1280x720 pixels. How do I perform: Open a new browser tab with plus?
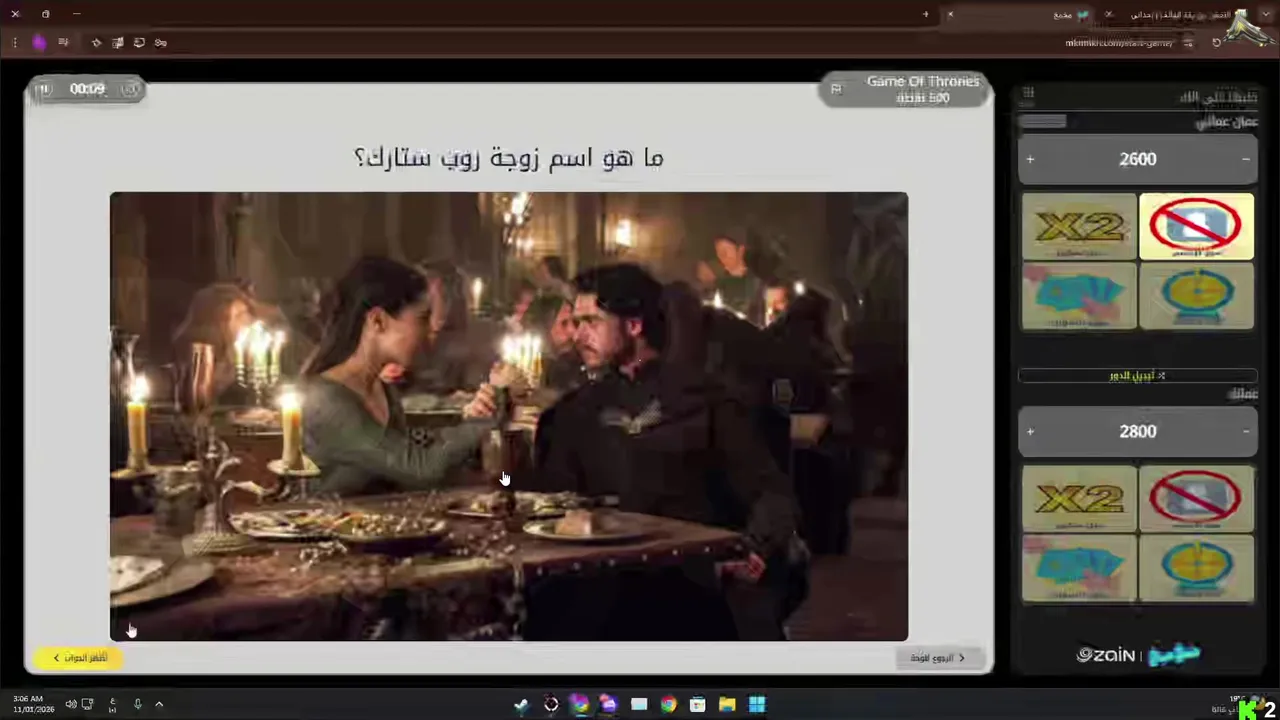coord(925,14)
